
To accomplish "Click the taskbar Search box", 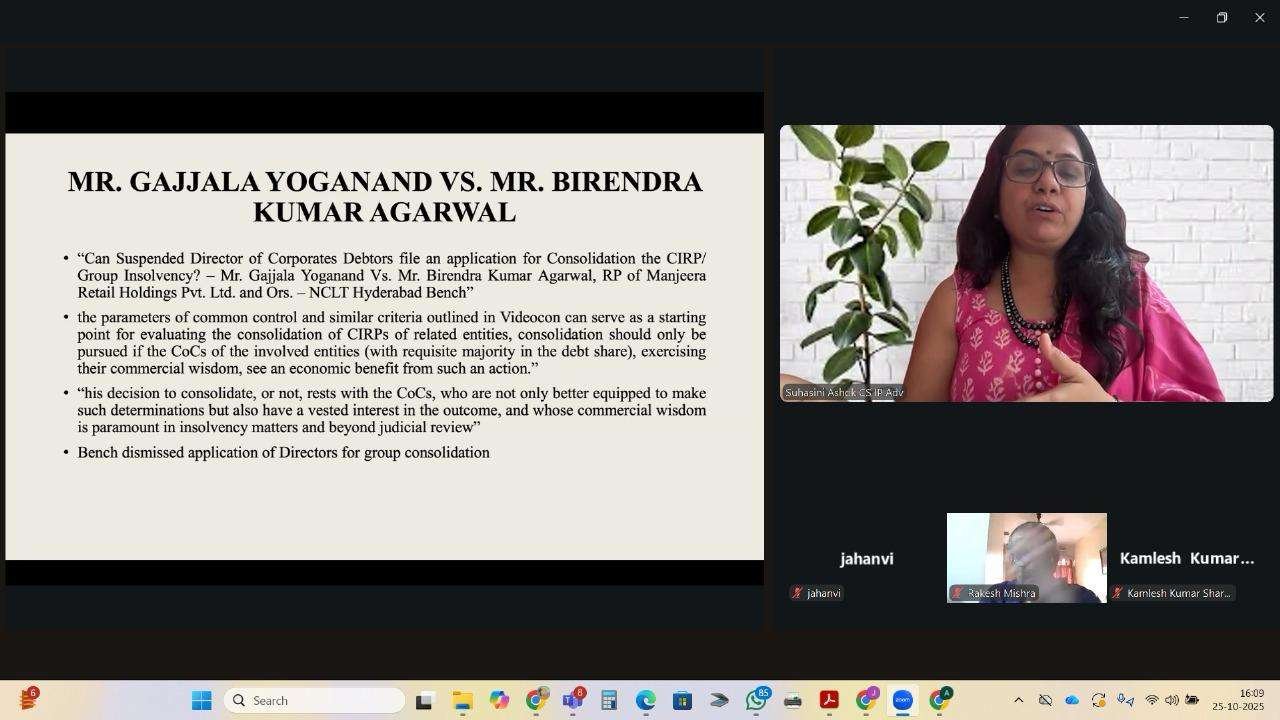I will 315,701.
